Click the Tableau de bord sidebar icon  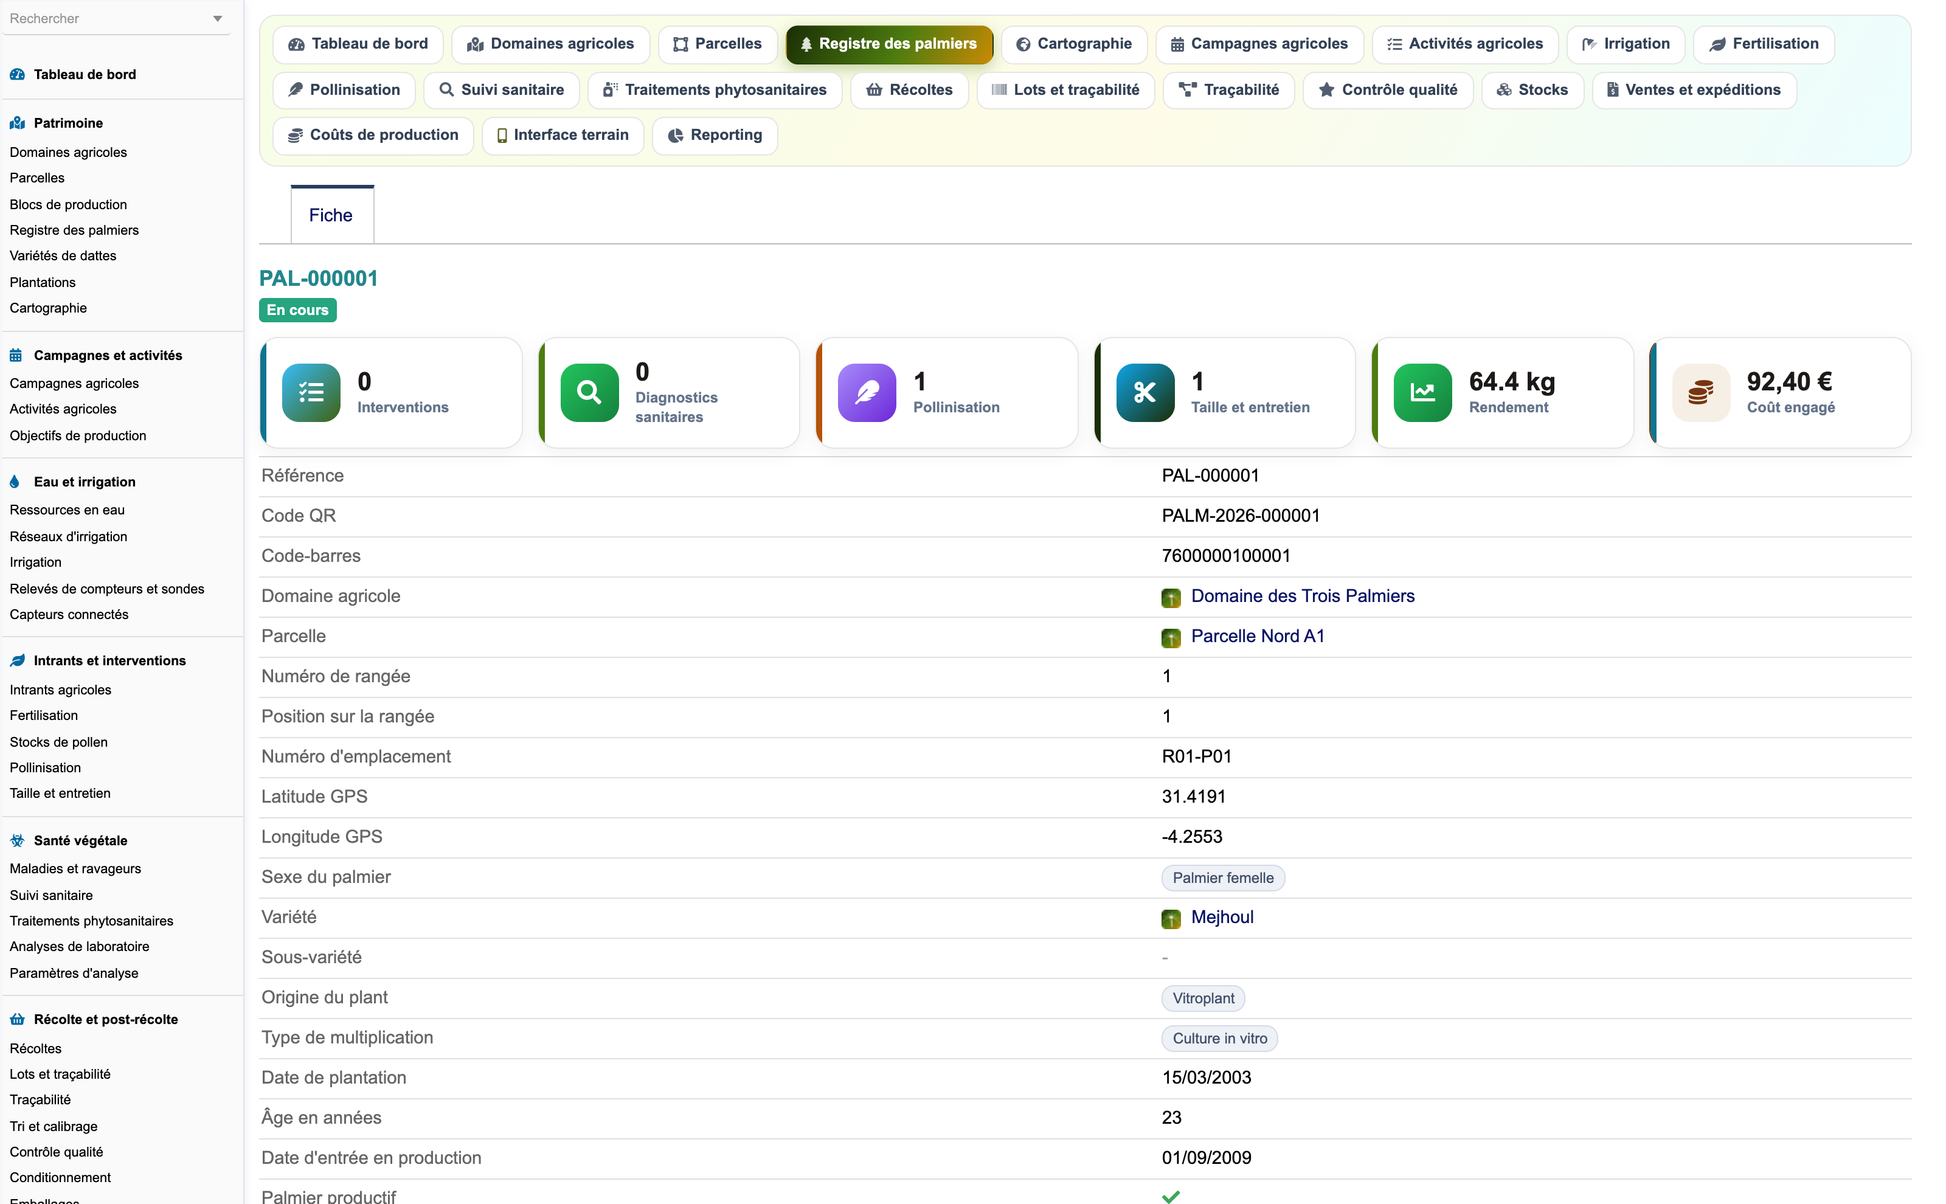point(17,74)
